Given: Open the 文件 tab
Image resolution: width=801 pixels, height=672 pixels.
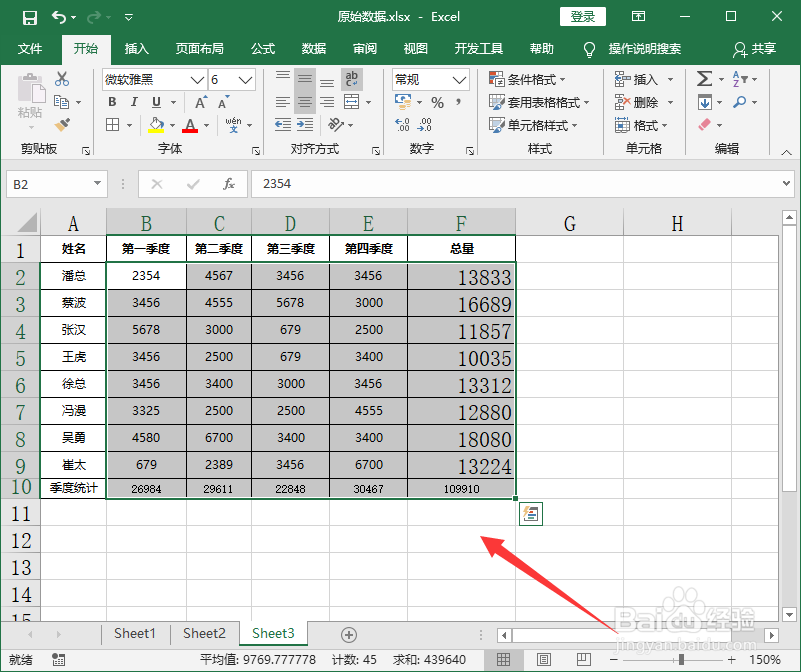Looking at the screenshot, I should (30, 49).
